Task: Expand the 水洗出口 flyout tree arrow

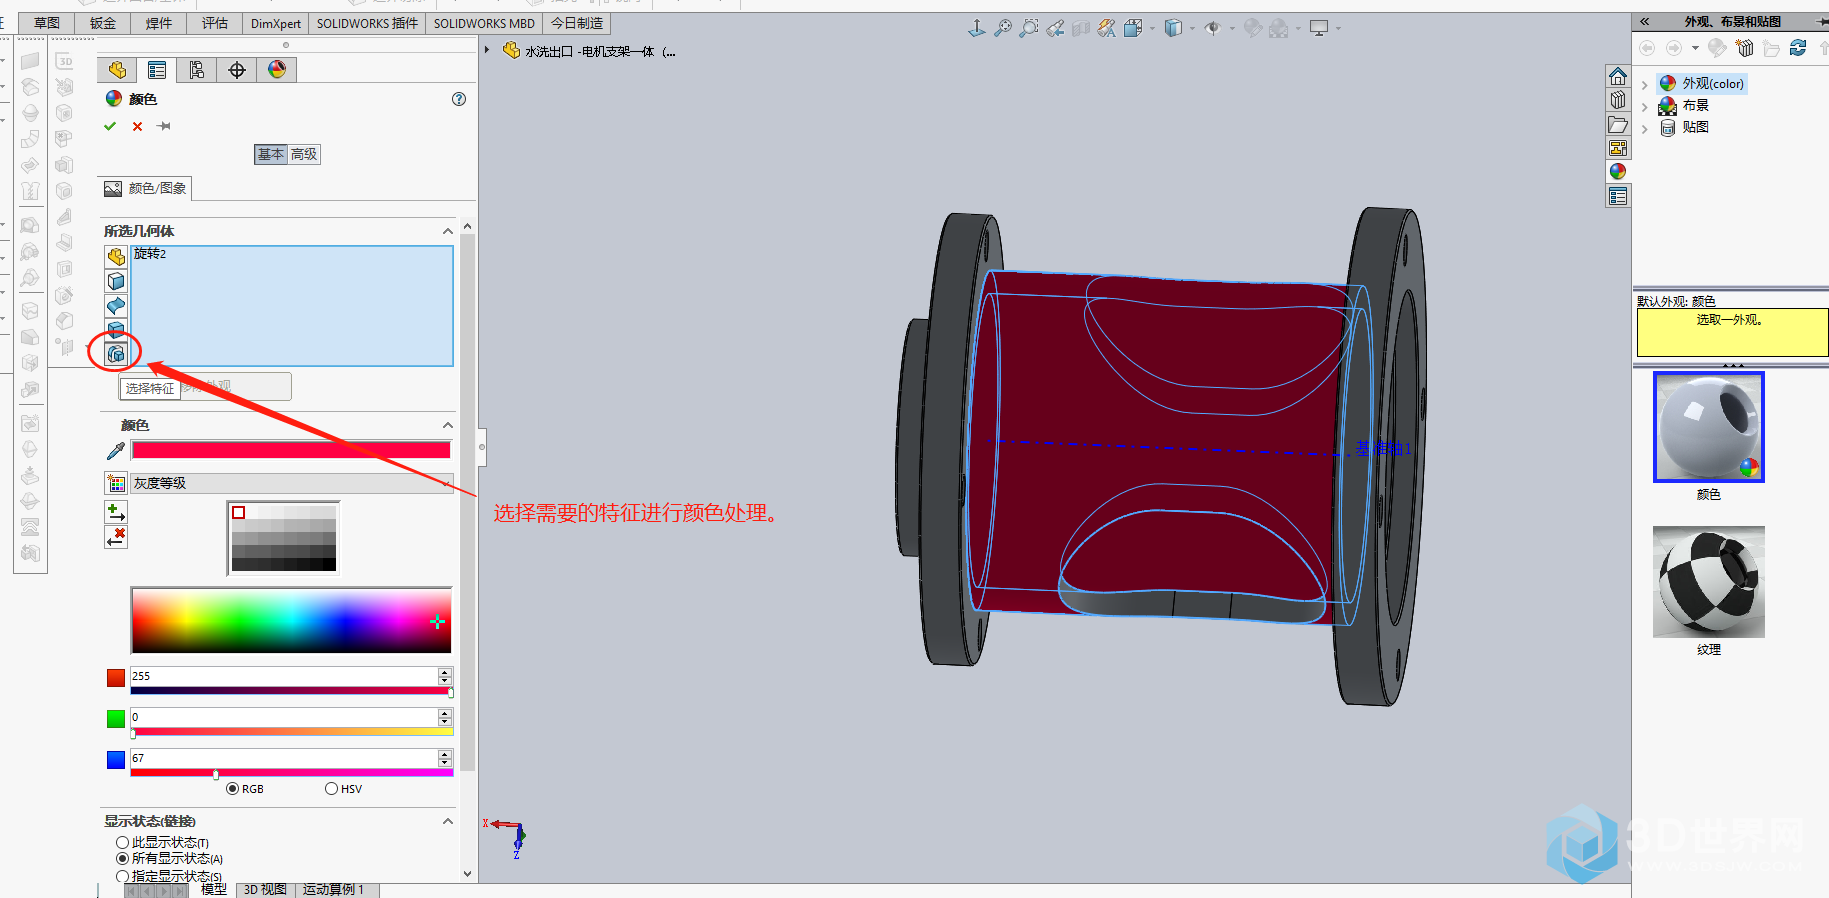Action: point(487,50)
